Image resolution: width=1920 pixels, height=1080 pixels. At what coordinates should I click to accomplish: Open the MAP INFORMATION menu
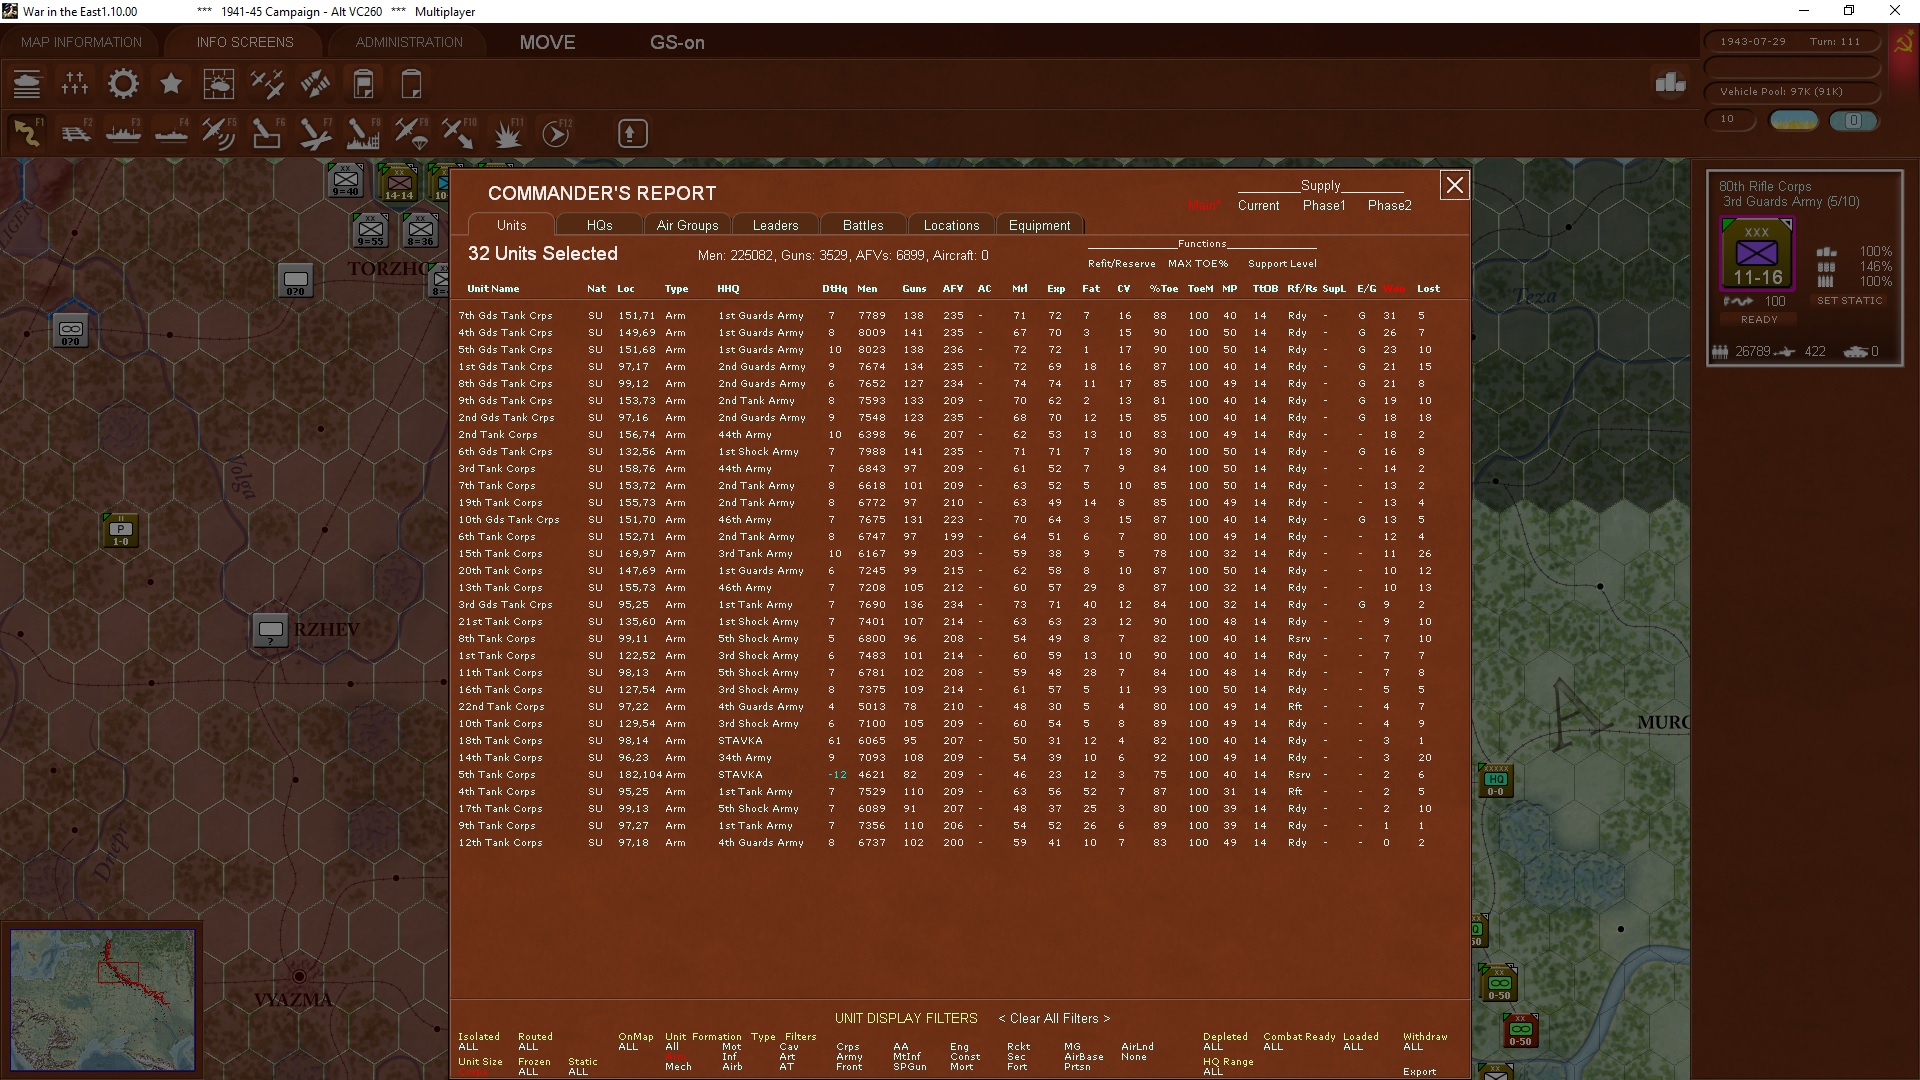82,42
